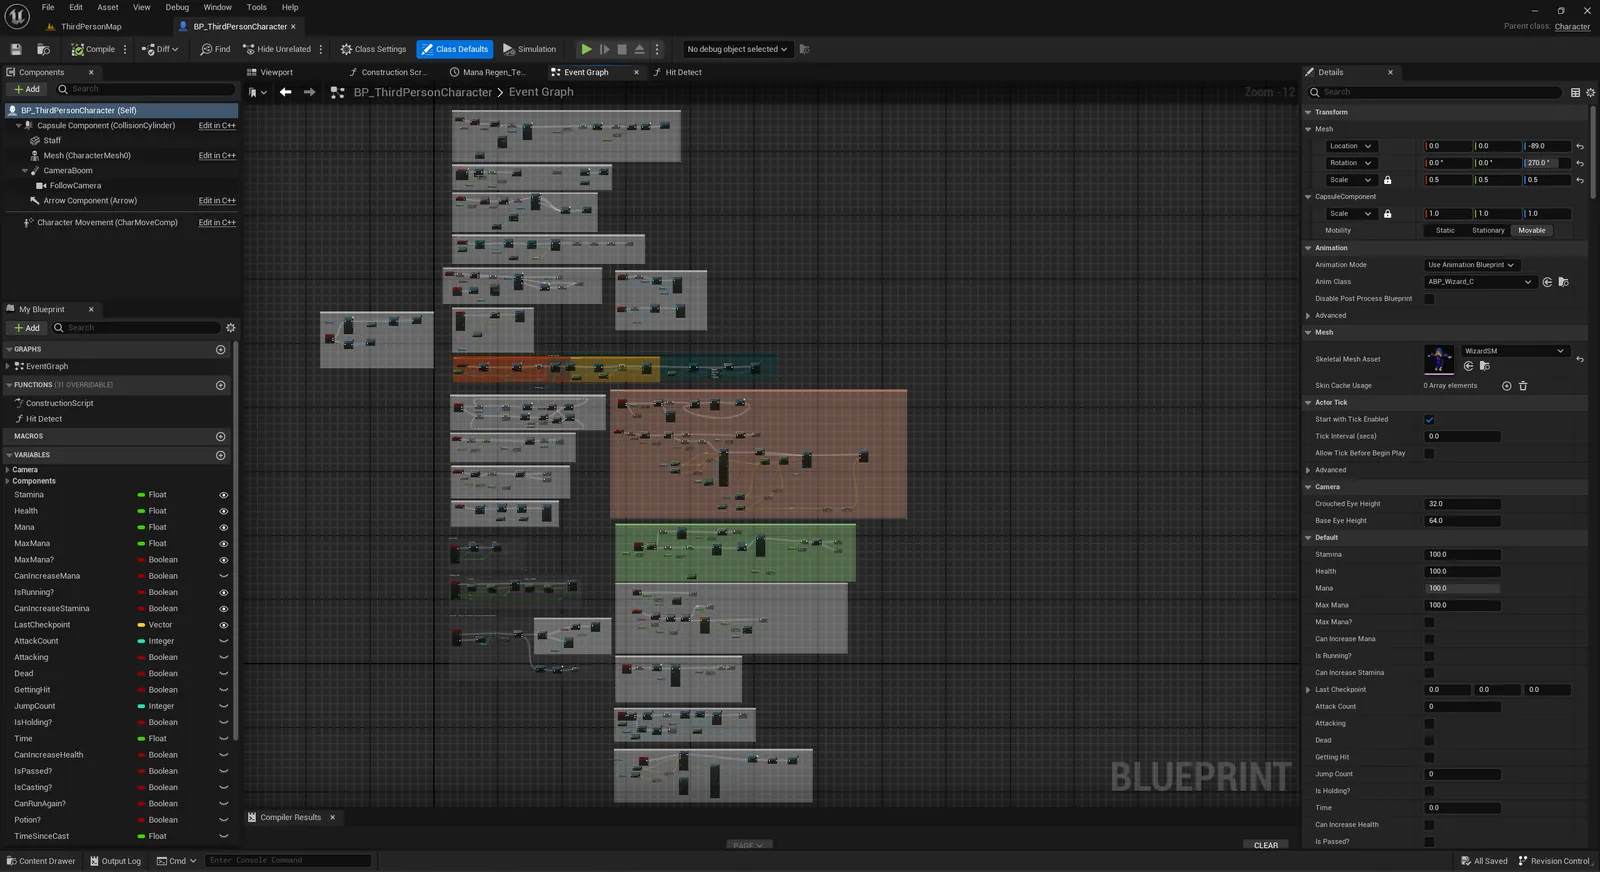Image resolution: width=1600 pixels, height=872 pixels.
Task: Open the Asset menu
Action: (x=108, y=7)
